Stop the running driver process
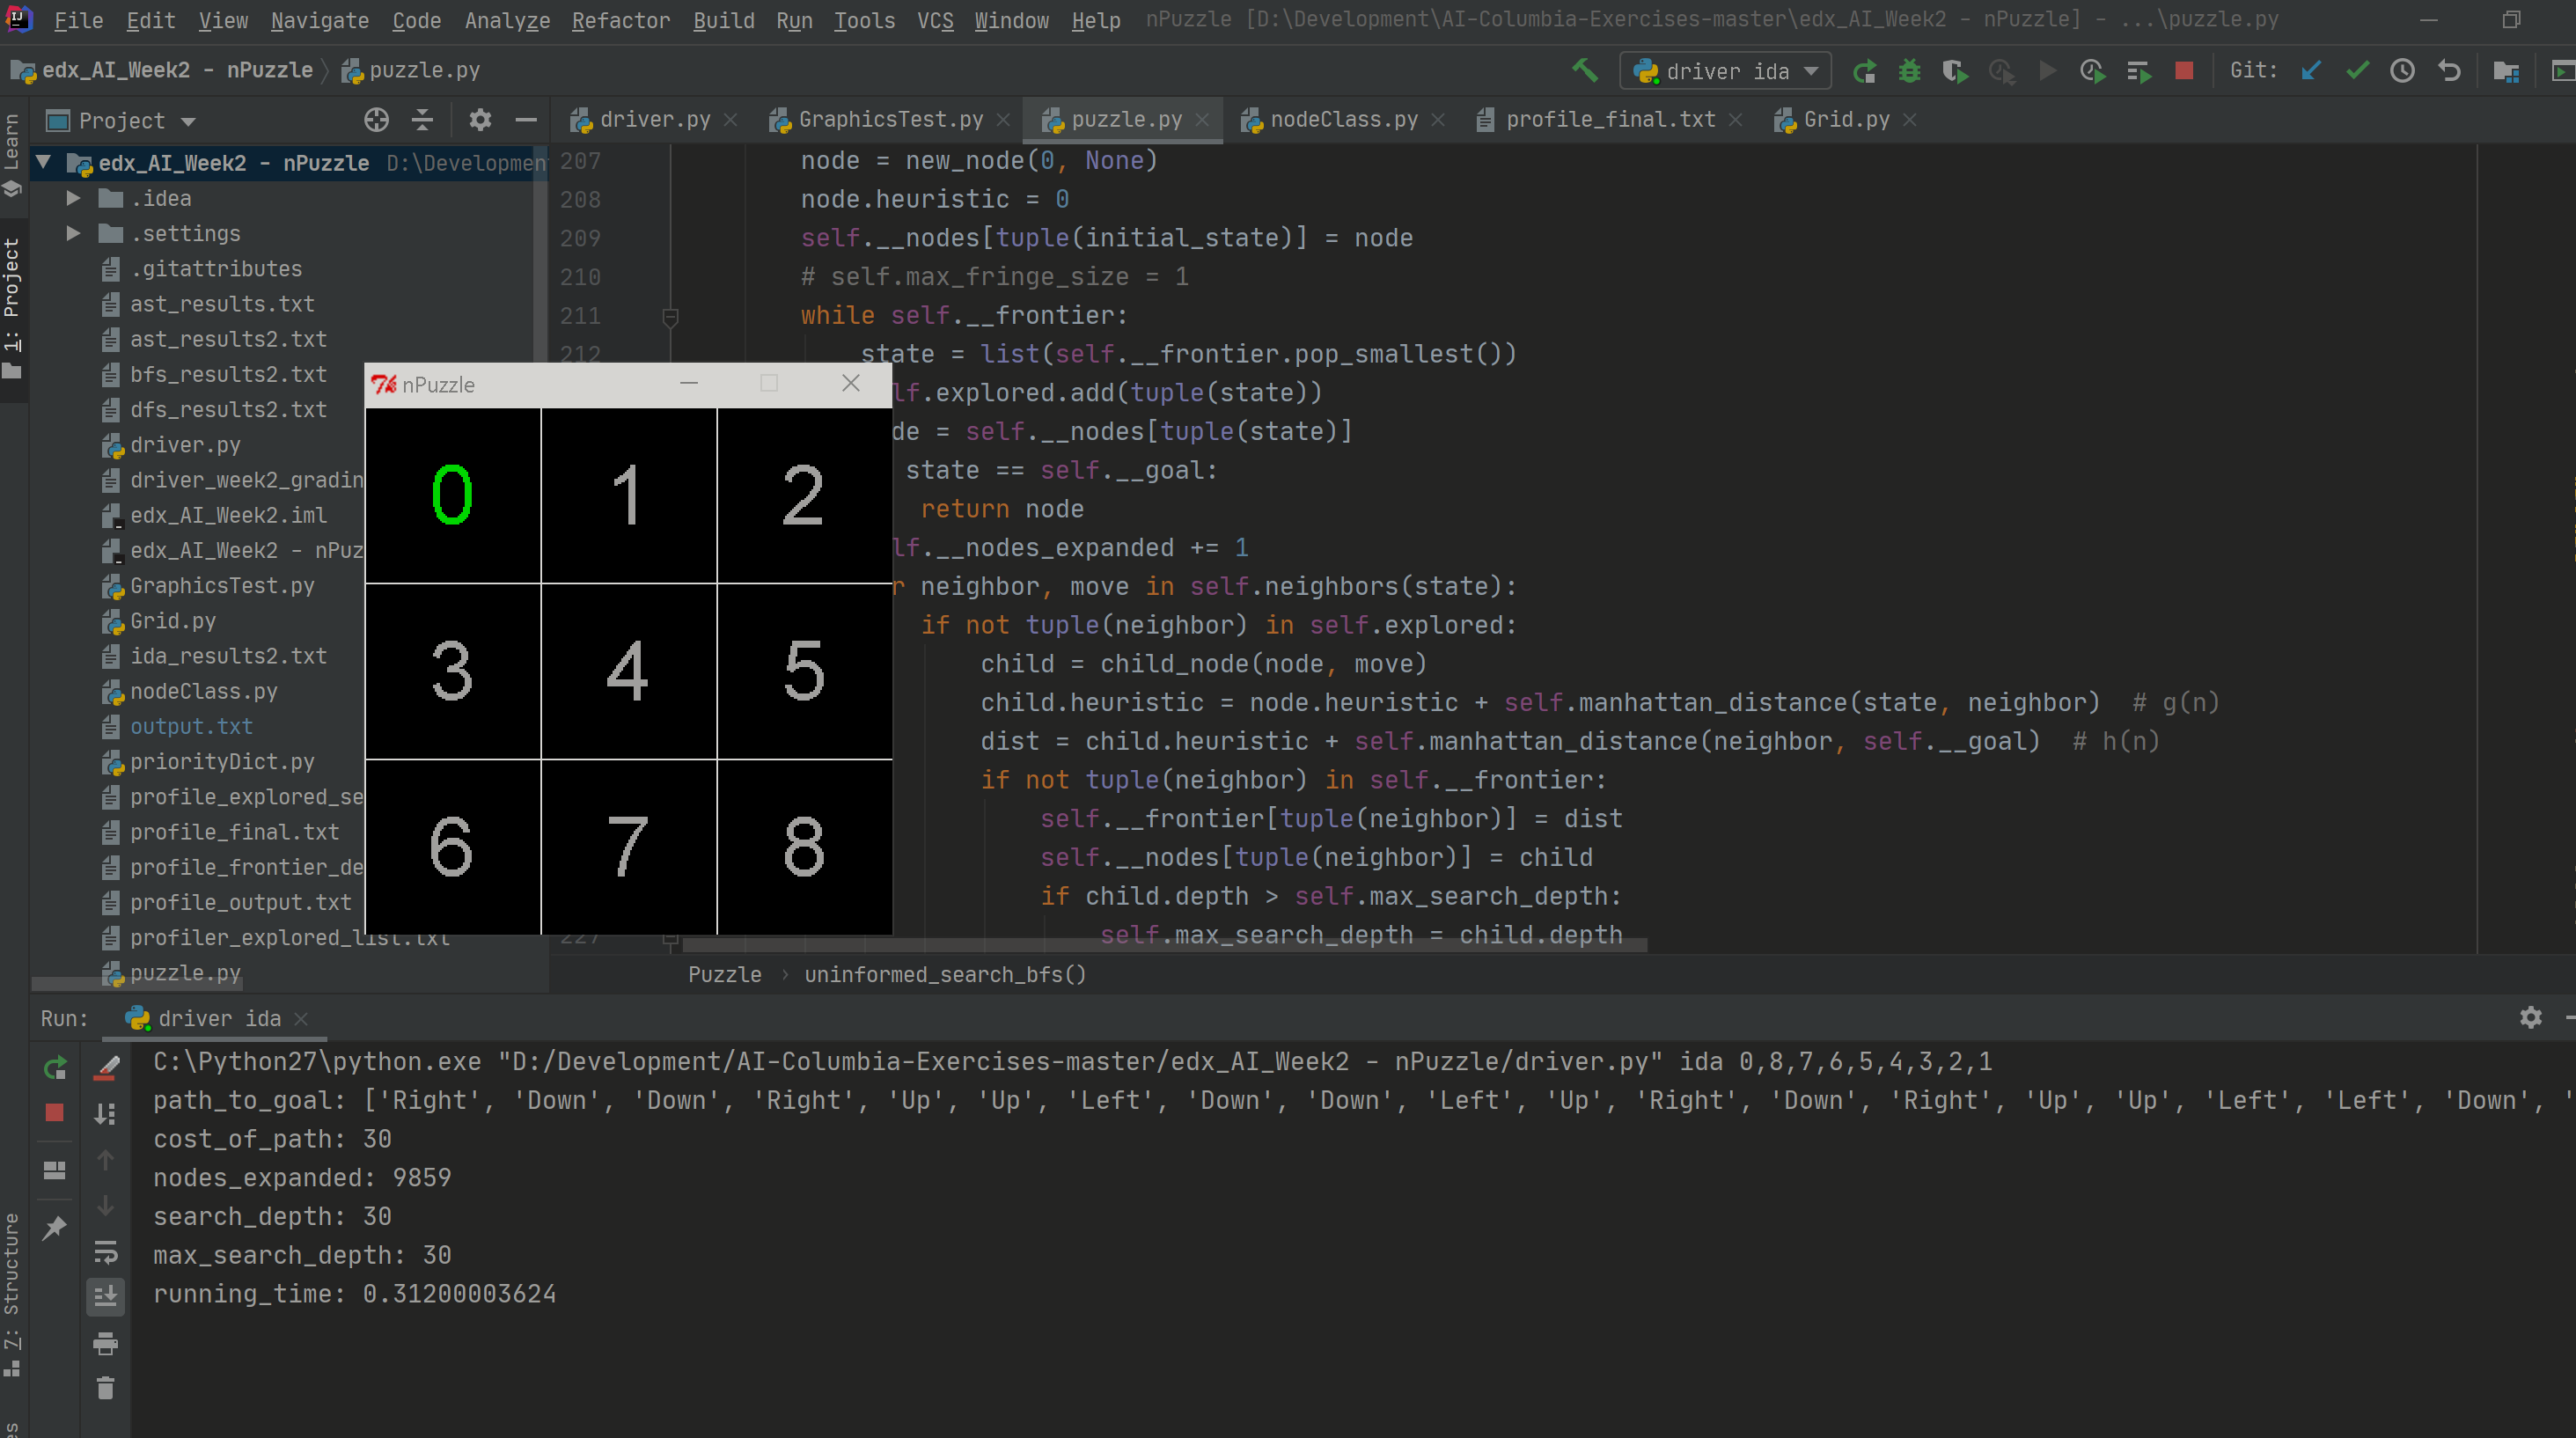 pos(2185,71)
